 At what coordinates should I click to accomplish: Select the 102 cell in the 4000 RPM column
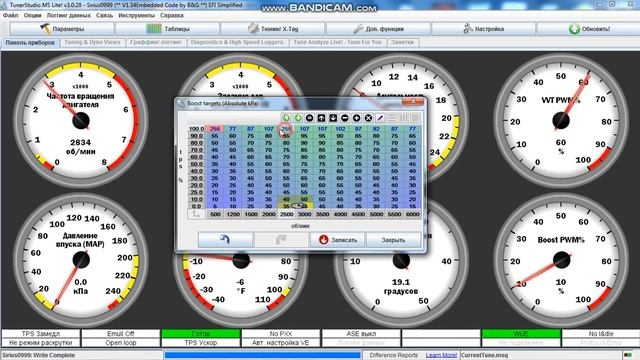coord(340,129)
